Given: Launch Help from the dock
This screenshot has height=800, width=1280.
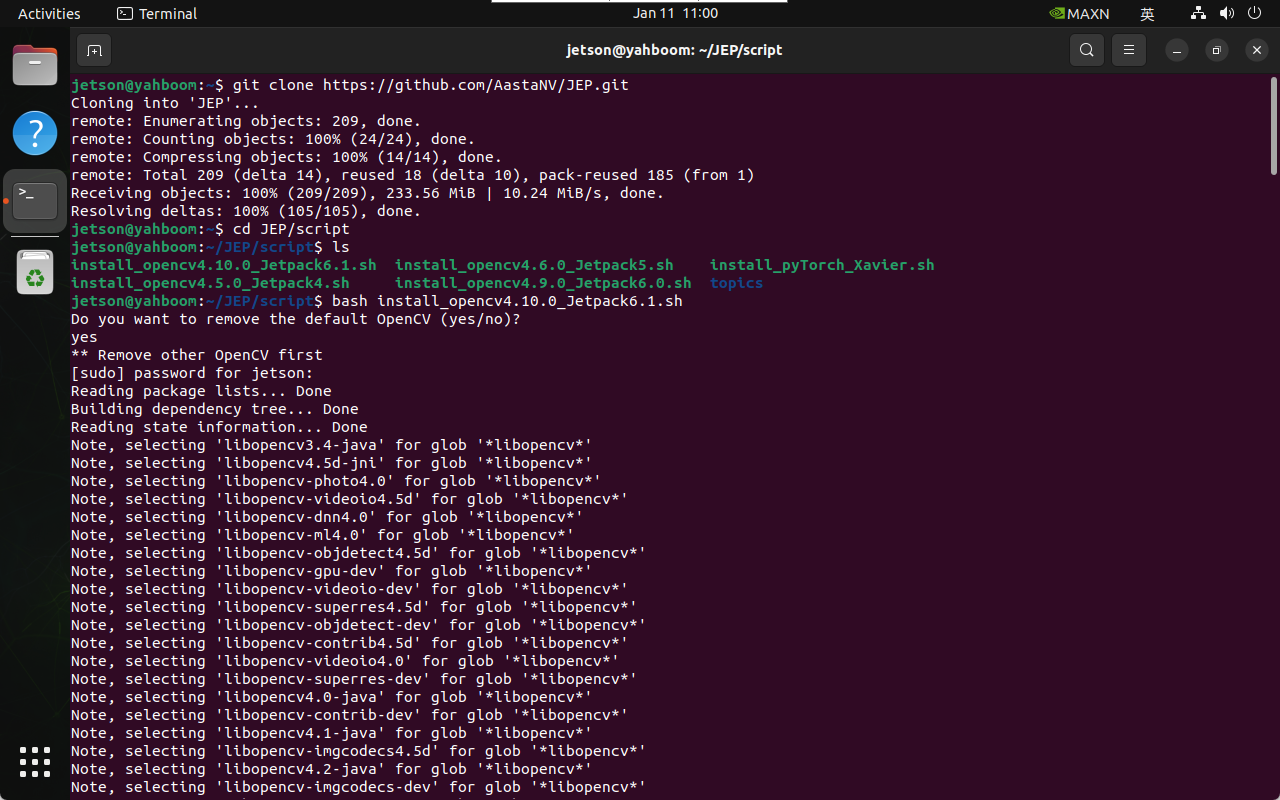Looking at the screenshot, I should (x=35, y=133).
